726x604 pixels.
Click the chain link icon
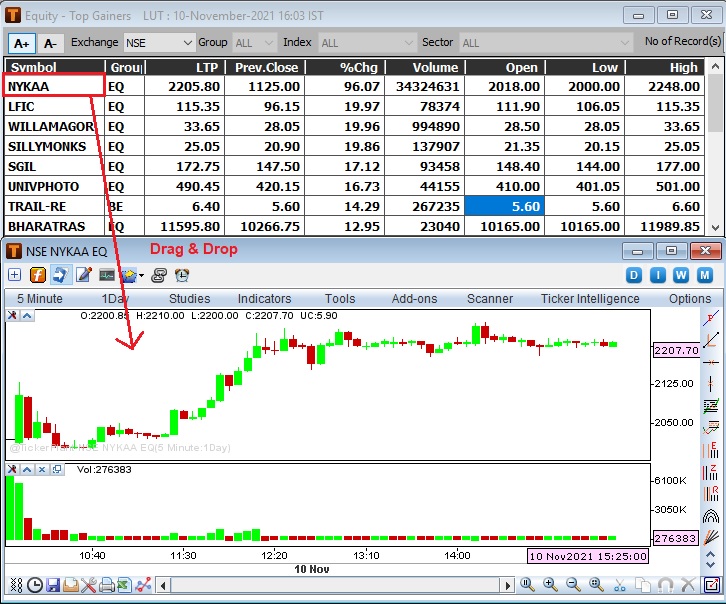click(158, 275)
